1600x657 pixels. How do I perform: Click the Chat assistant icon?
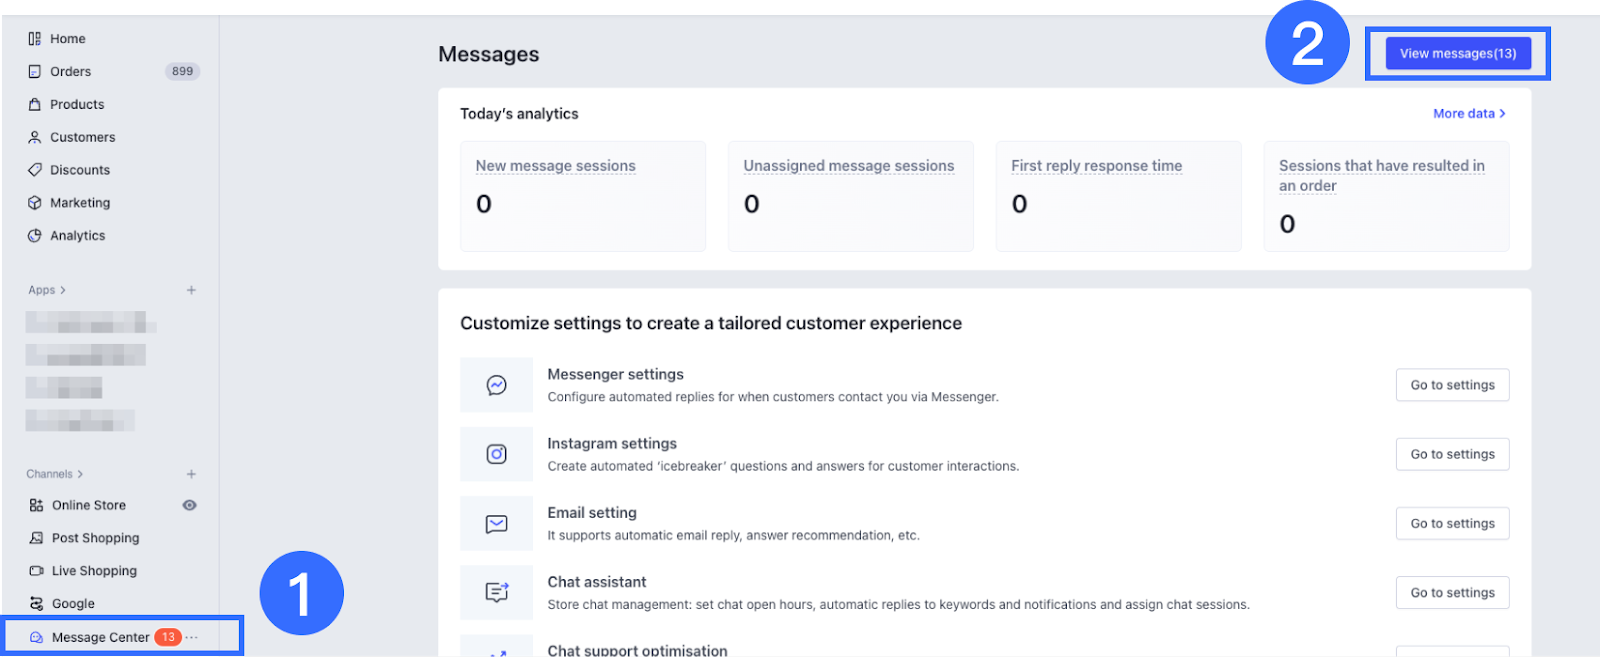(496, 592)
